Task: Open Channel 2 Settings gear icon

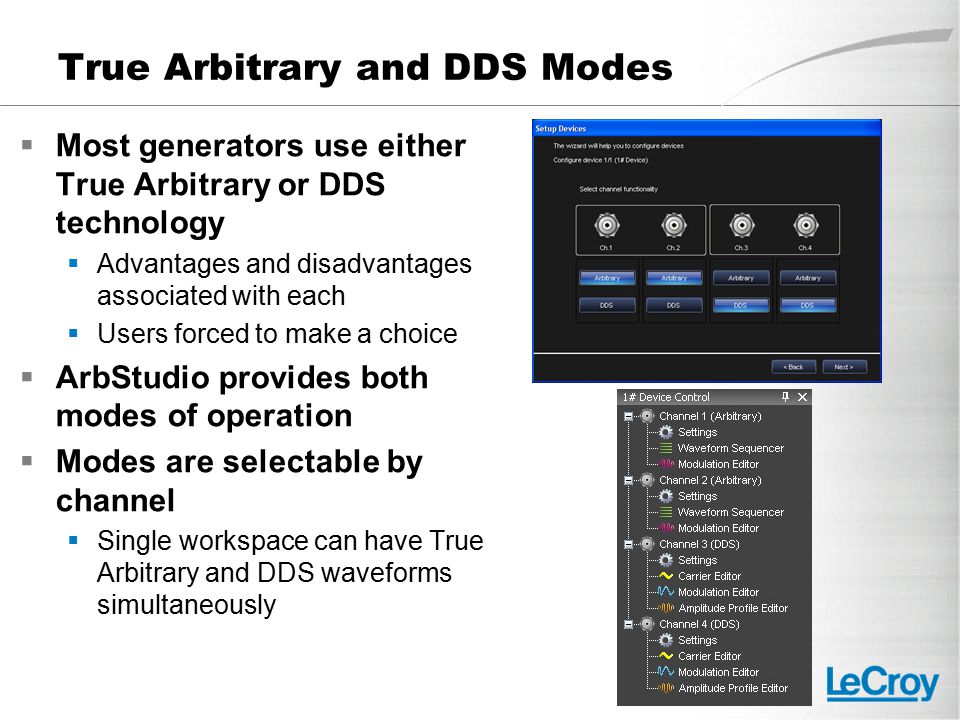Action: coord(666,496)
